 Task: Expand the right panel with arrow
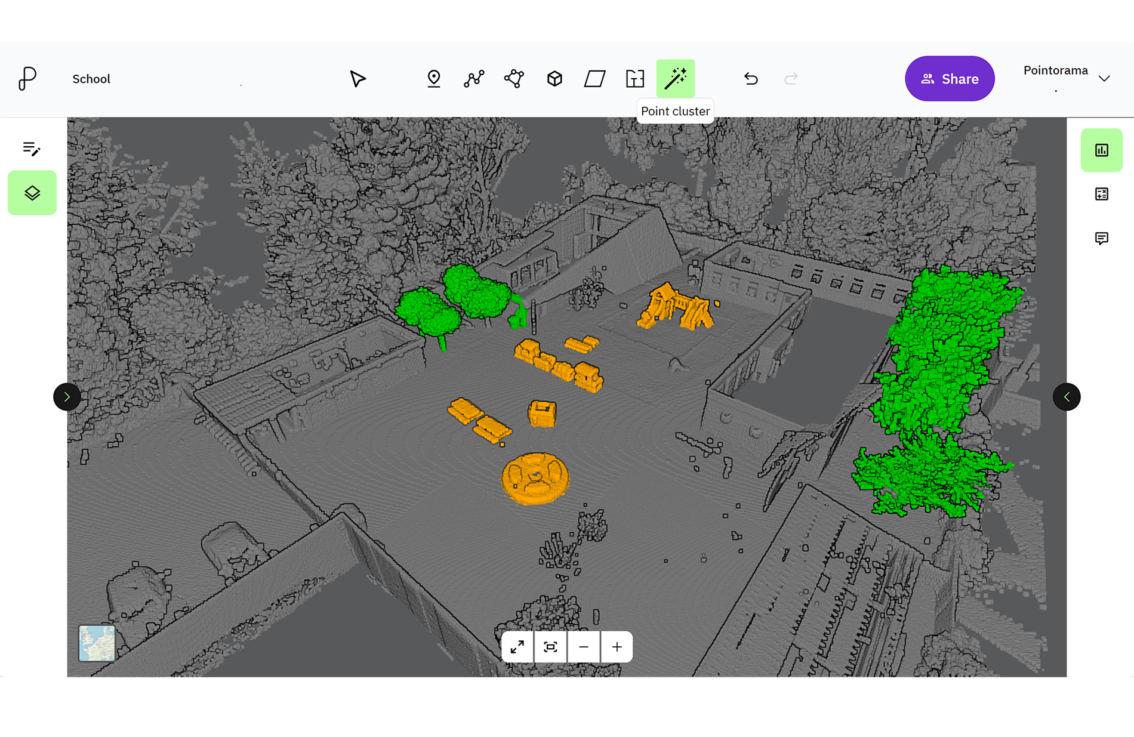1066,397
